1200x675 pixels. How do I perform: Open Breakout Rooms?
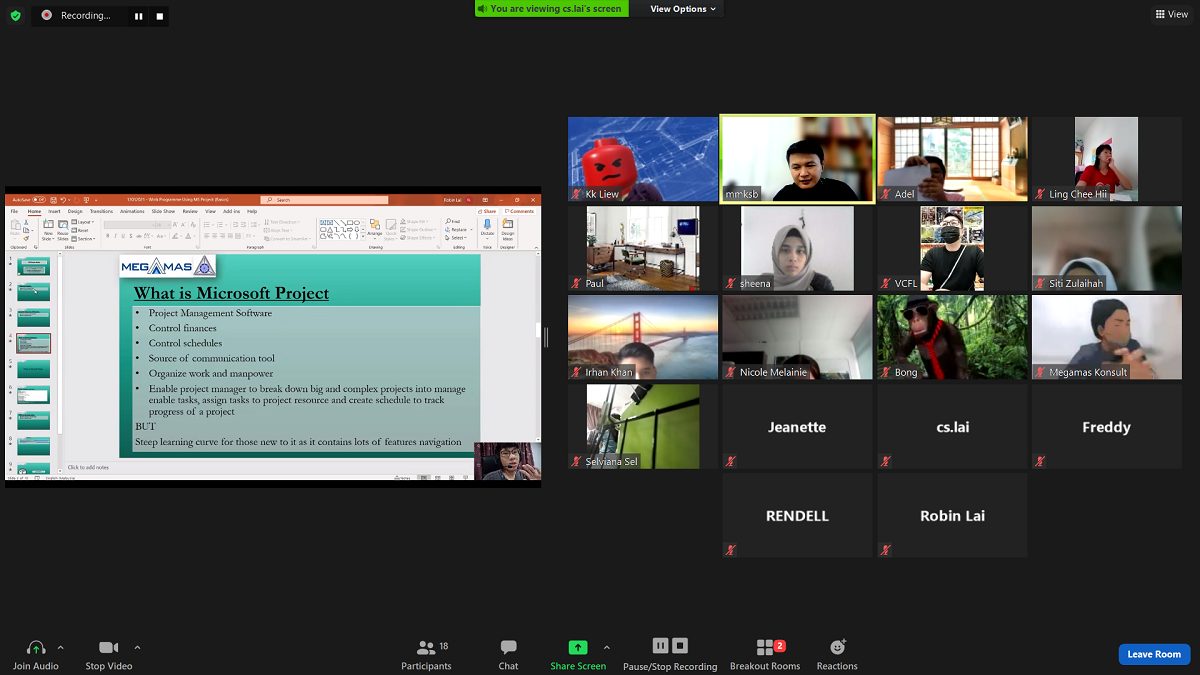765,654
